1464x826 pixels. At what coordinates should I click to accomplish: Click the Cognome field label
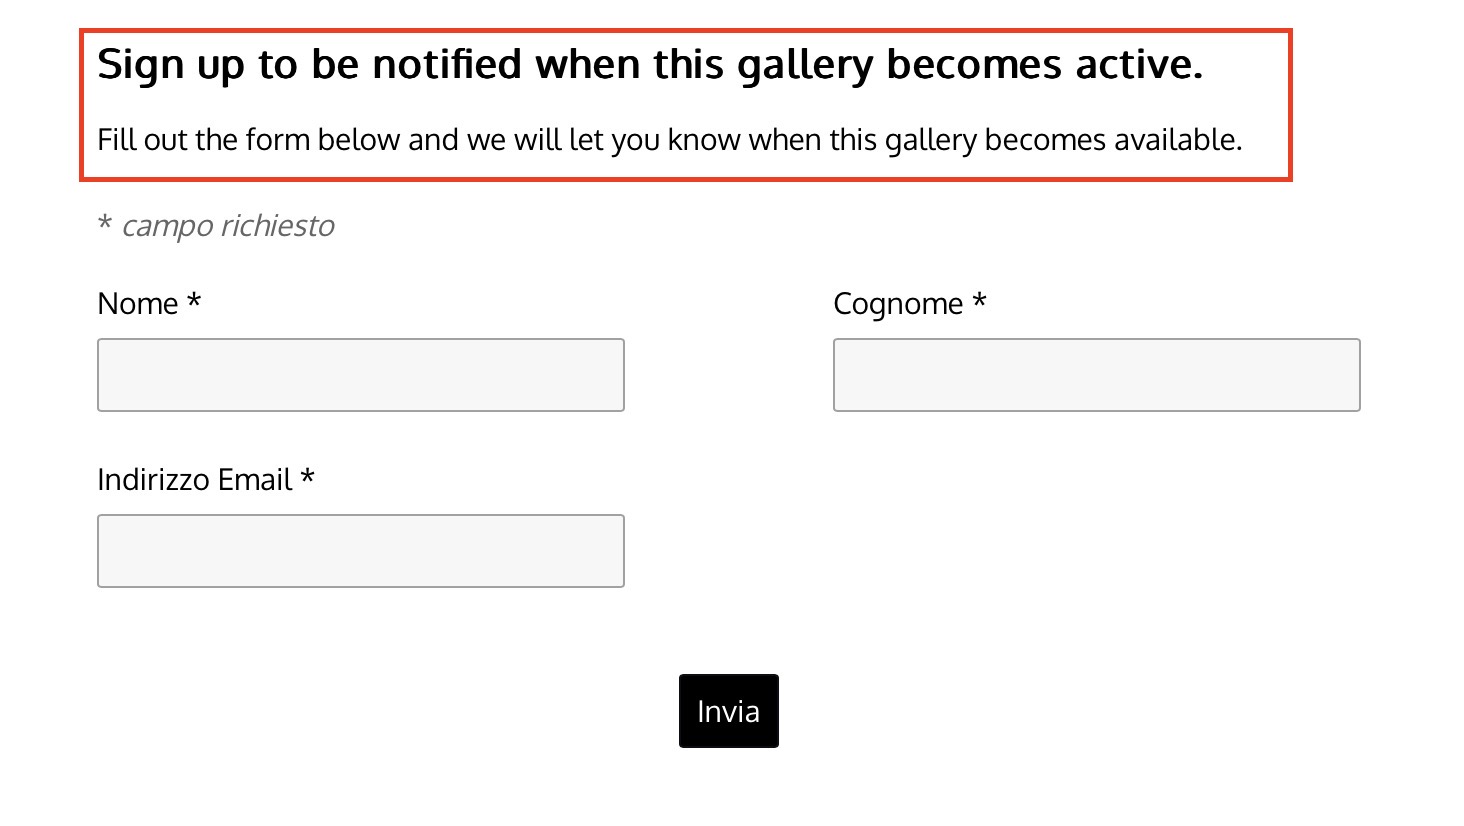pos(898,304)
